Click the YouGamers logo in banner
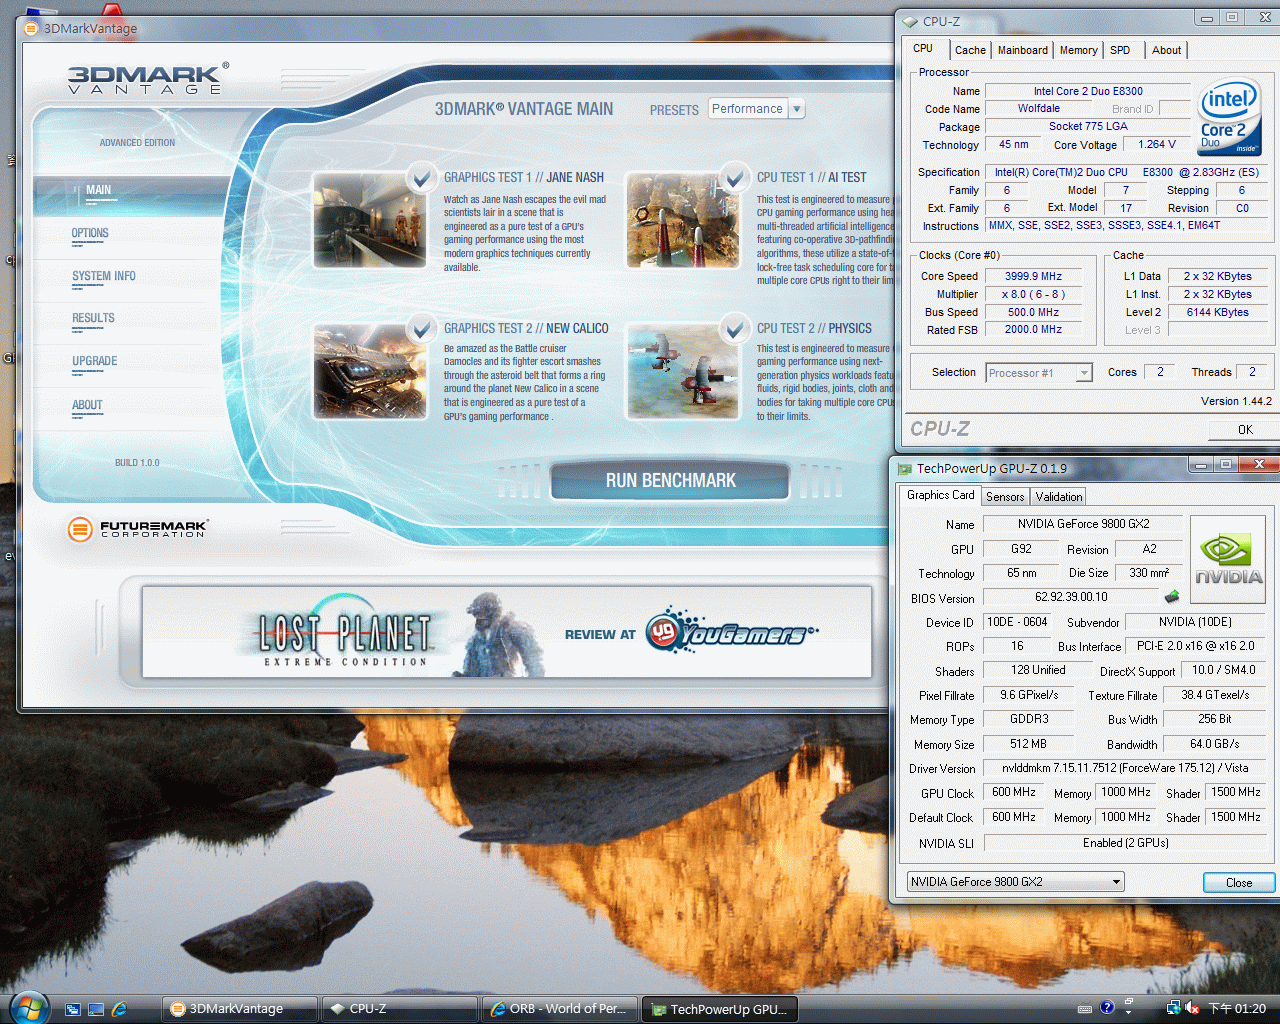 click(733, 631)
